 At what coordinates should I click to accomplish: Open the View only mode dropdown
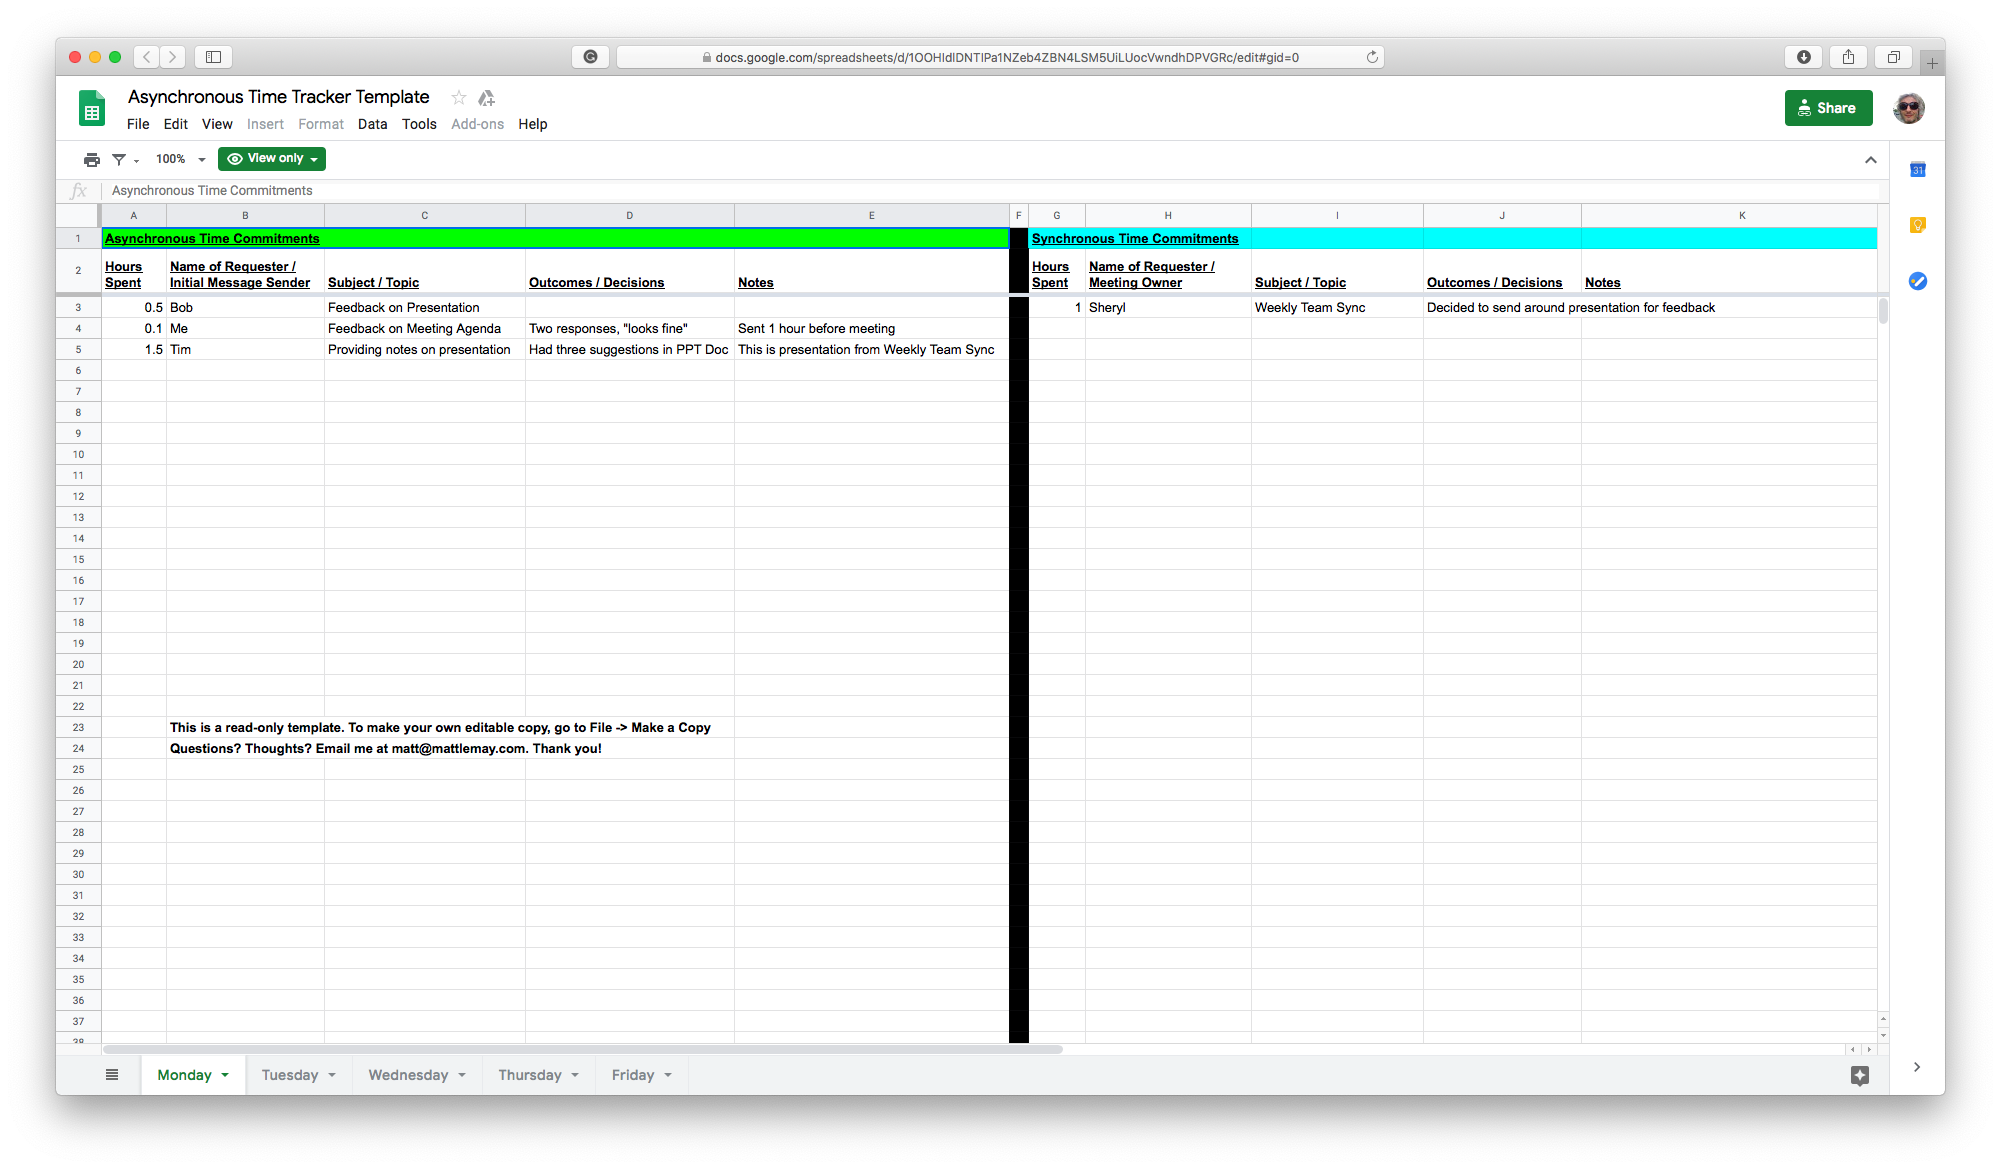point(272,159)
